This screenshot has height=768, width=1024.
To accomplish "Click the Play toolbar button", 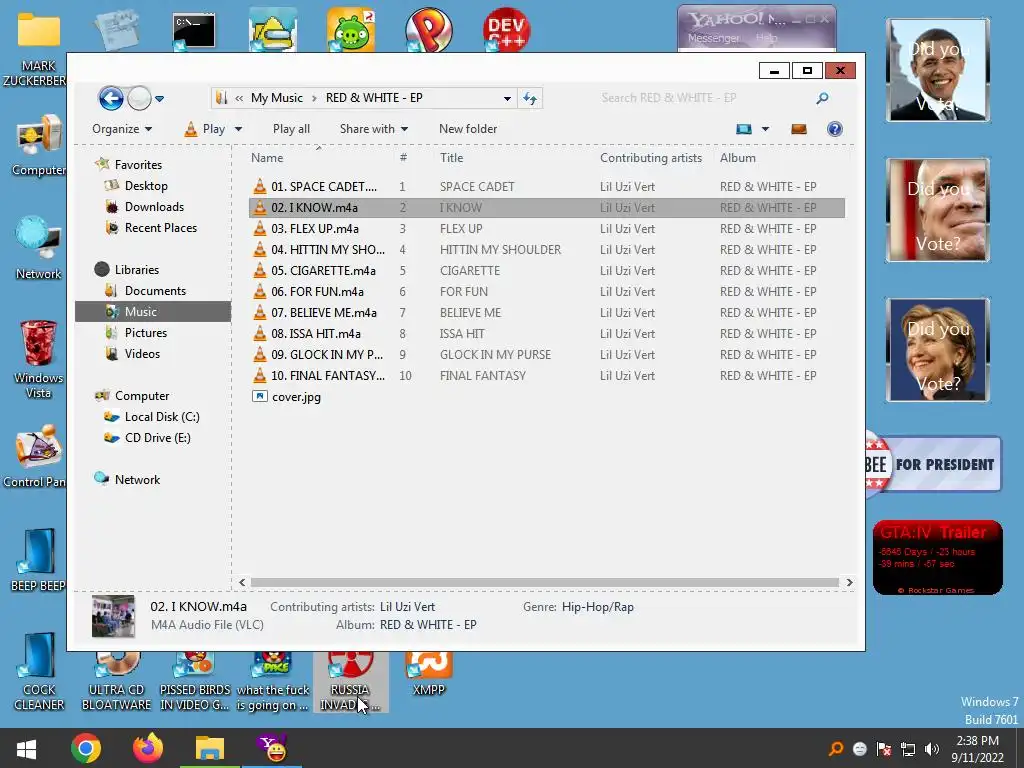I will tap(205, 129).
